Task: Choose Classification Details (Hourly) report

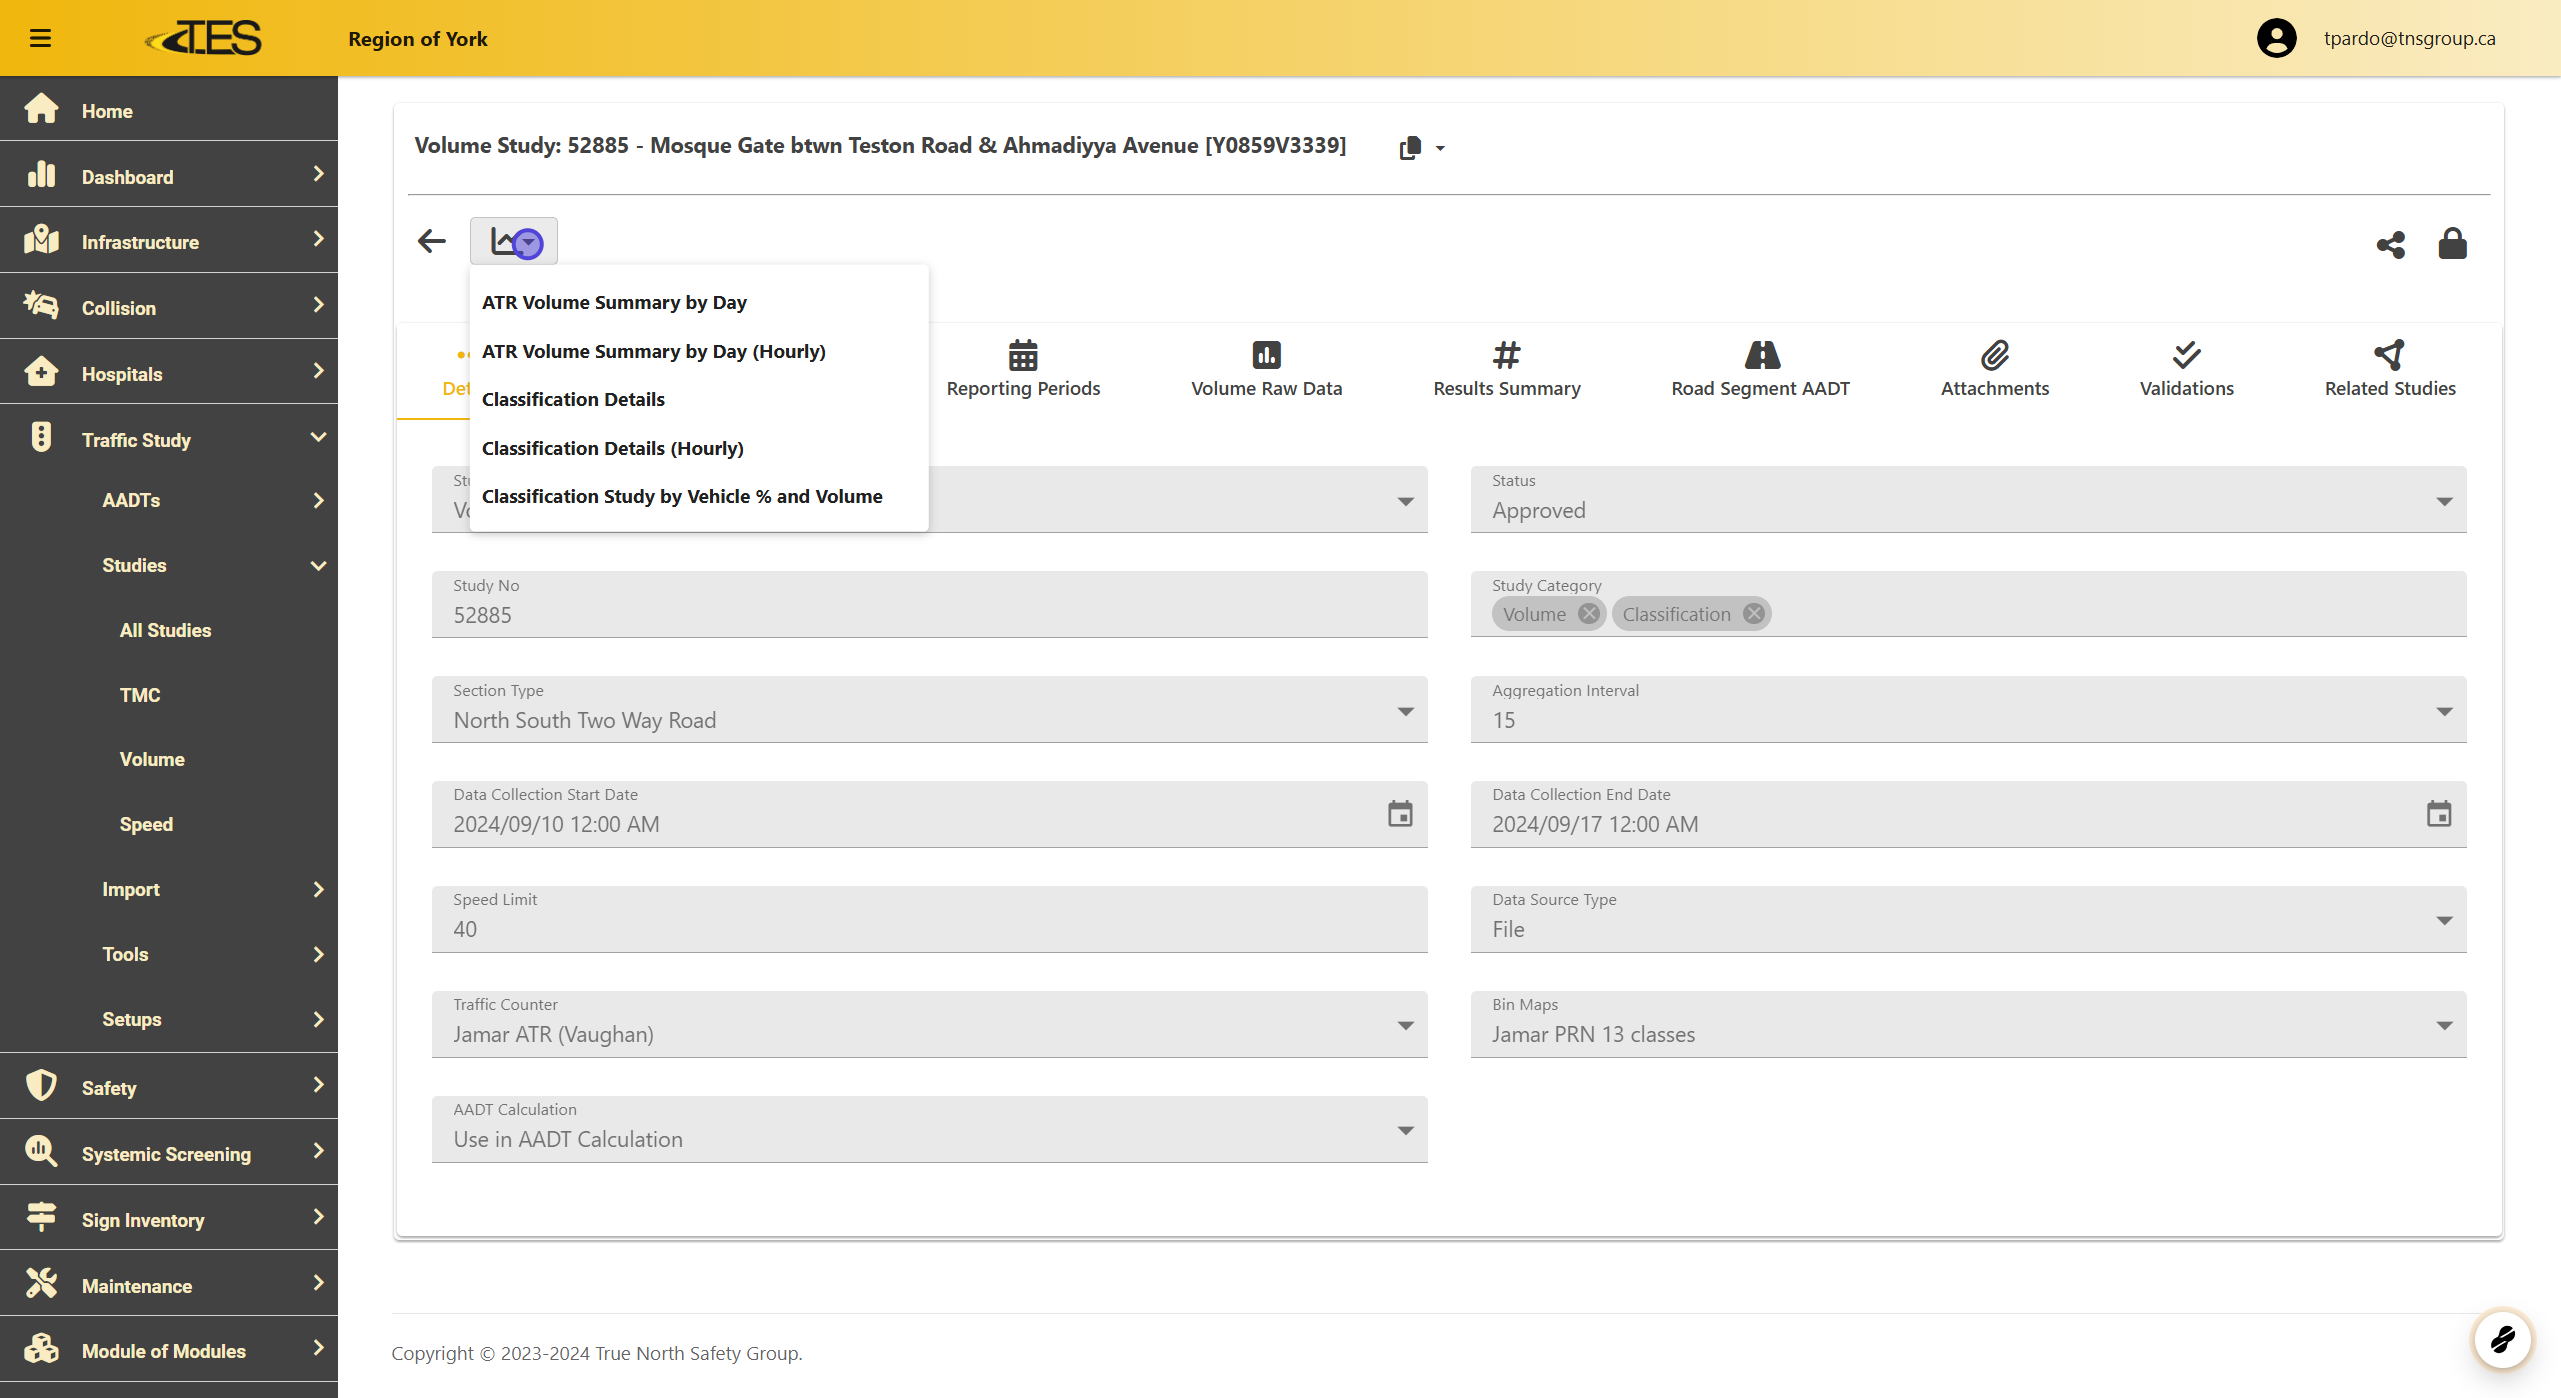Action: (612, 448)
